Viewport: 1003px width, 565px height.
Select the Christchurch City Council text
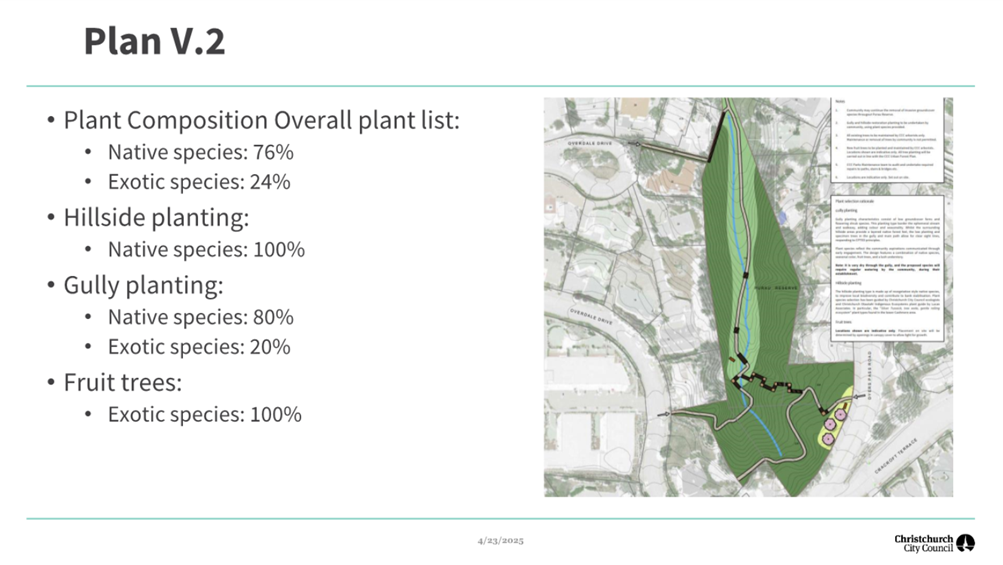click(x=923, y=542)
